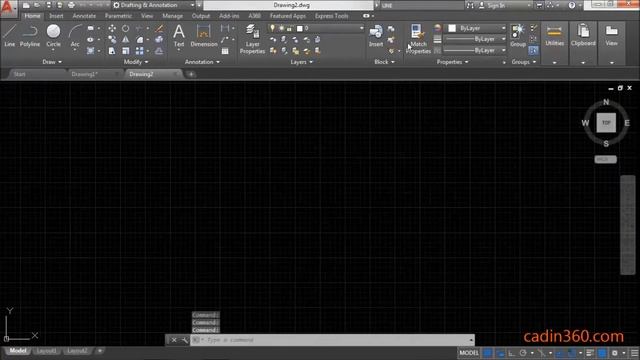Click Match Properties icon
The image size is (640, 360).
[x=418, y=39]
